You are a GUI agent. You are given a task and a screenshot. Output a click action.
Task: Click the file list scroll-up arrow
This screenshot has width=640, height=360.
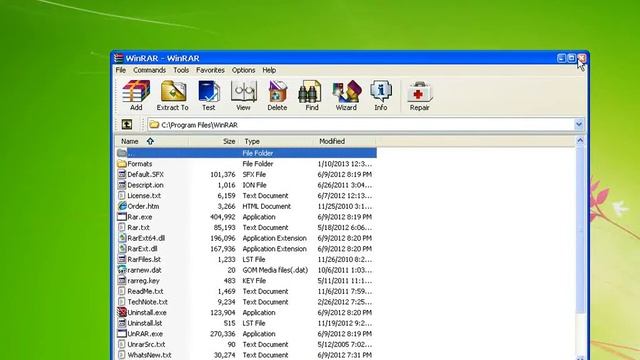580,141
